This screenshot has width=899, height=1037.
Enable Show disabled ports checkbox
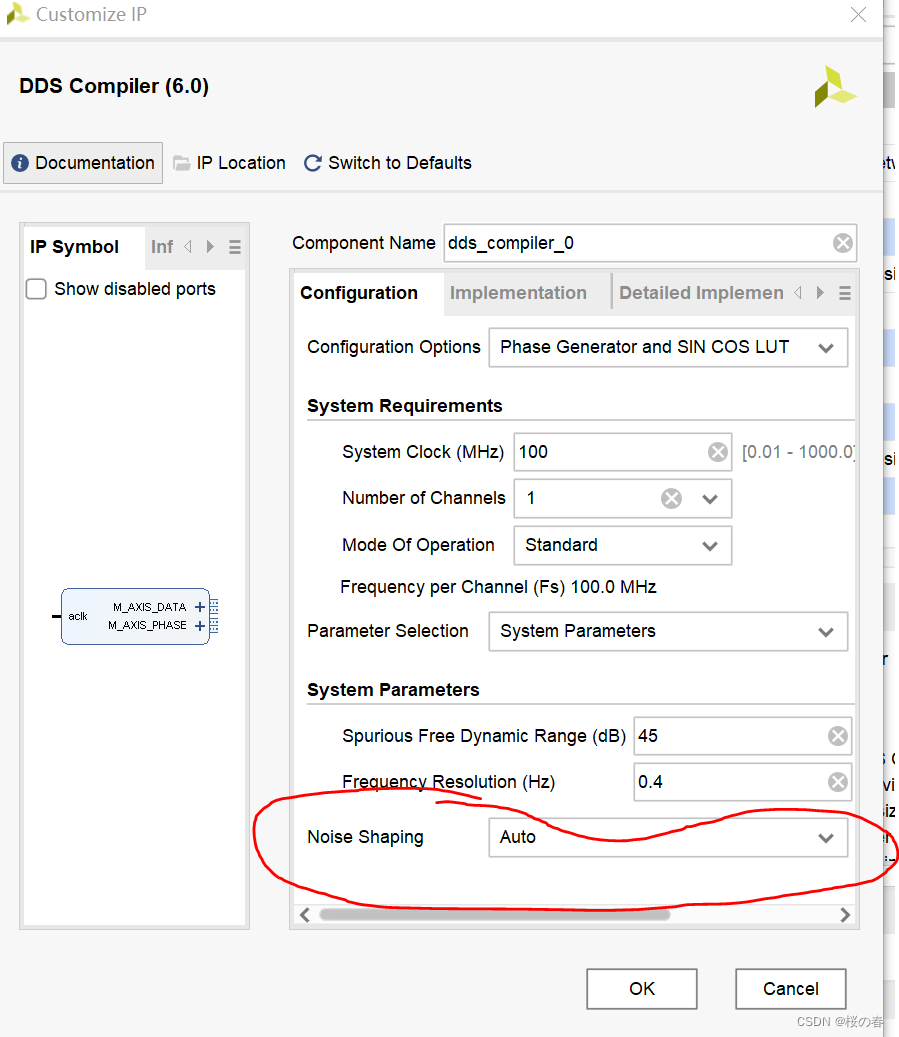pos(36,289)
